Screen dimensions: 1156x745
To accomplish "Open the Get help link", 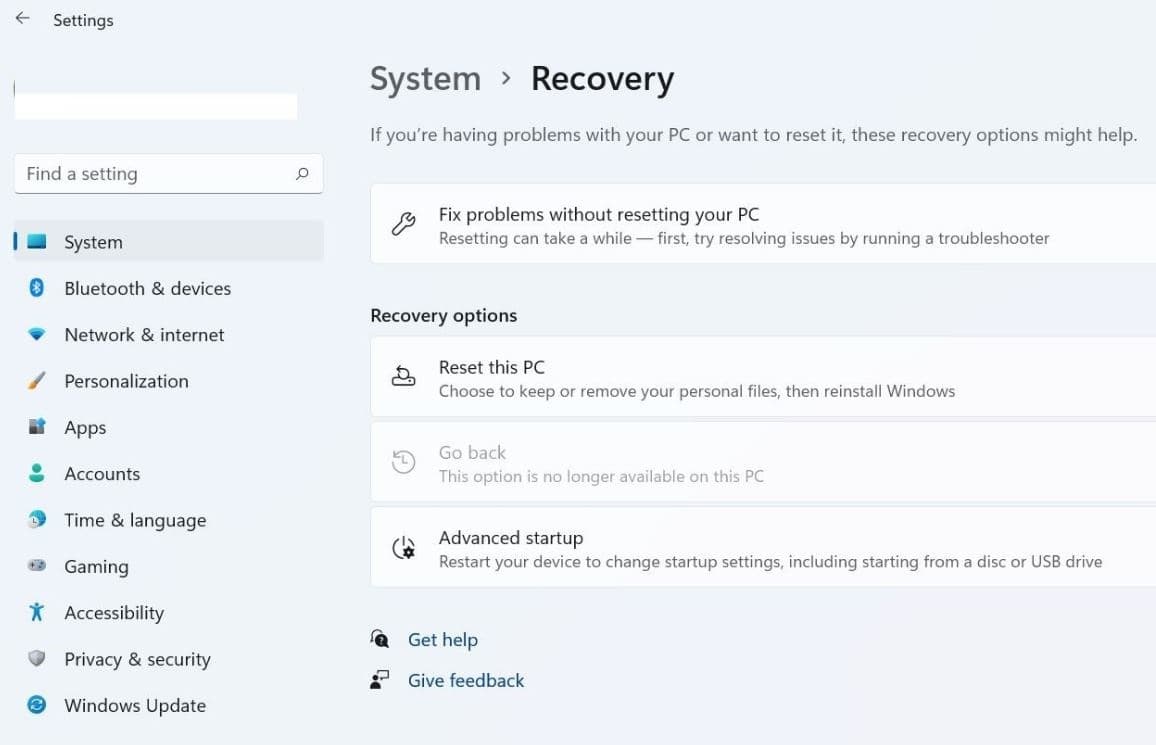I will coord(442,640).
